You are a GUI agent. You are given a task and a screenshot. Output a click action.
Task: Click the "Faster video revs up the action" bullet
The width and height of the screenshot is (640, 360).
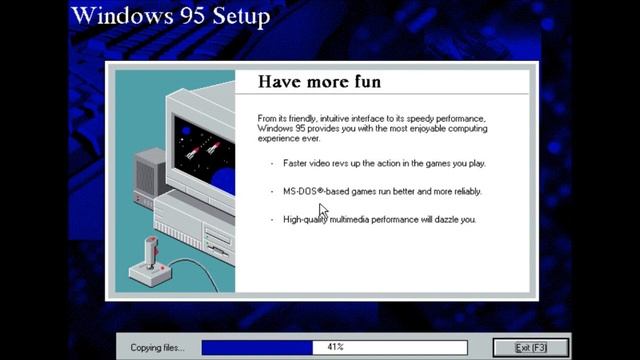tap(384, 163)
